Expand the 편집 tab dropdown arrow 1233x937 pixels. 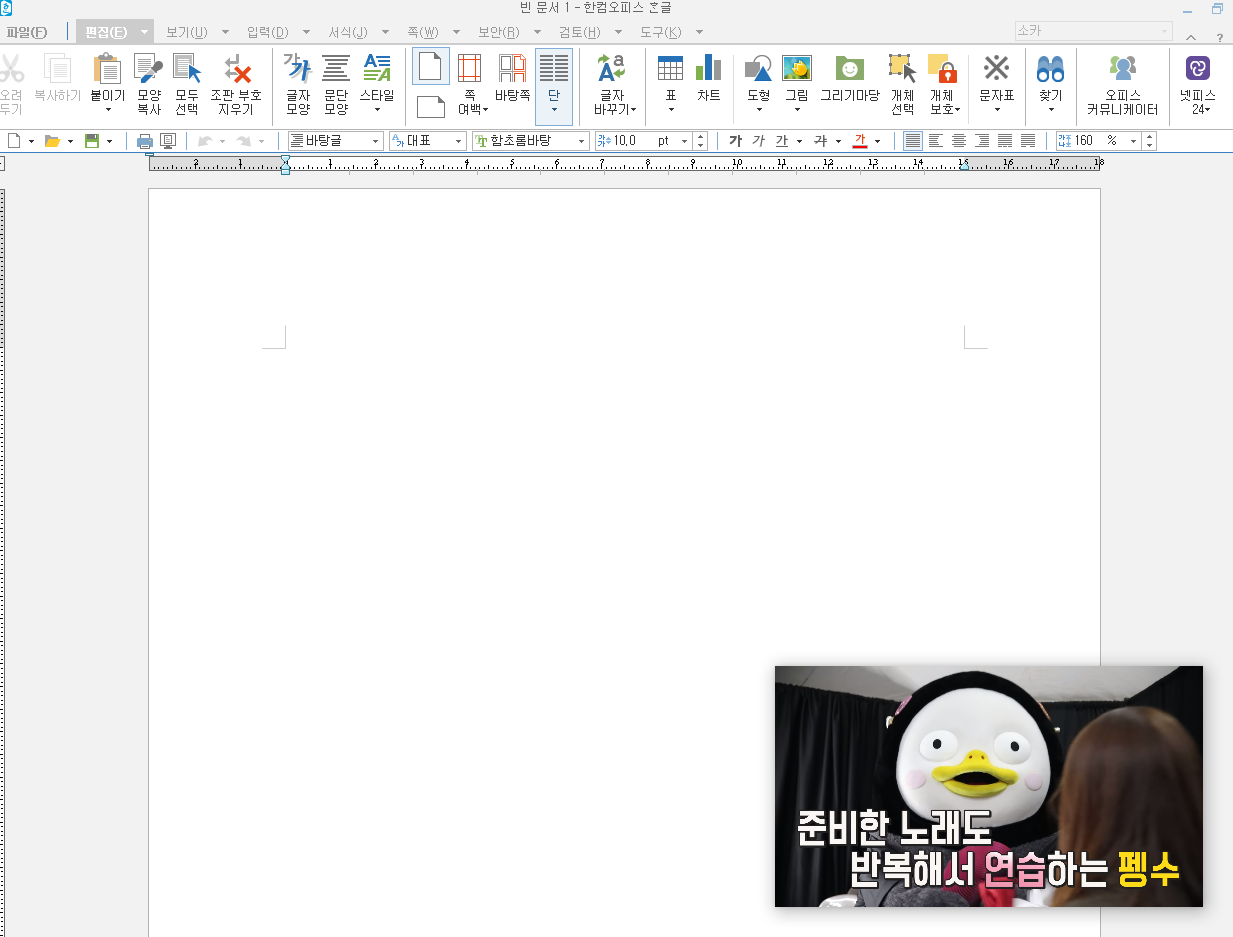tap(142, 32)
